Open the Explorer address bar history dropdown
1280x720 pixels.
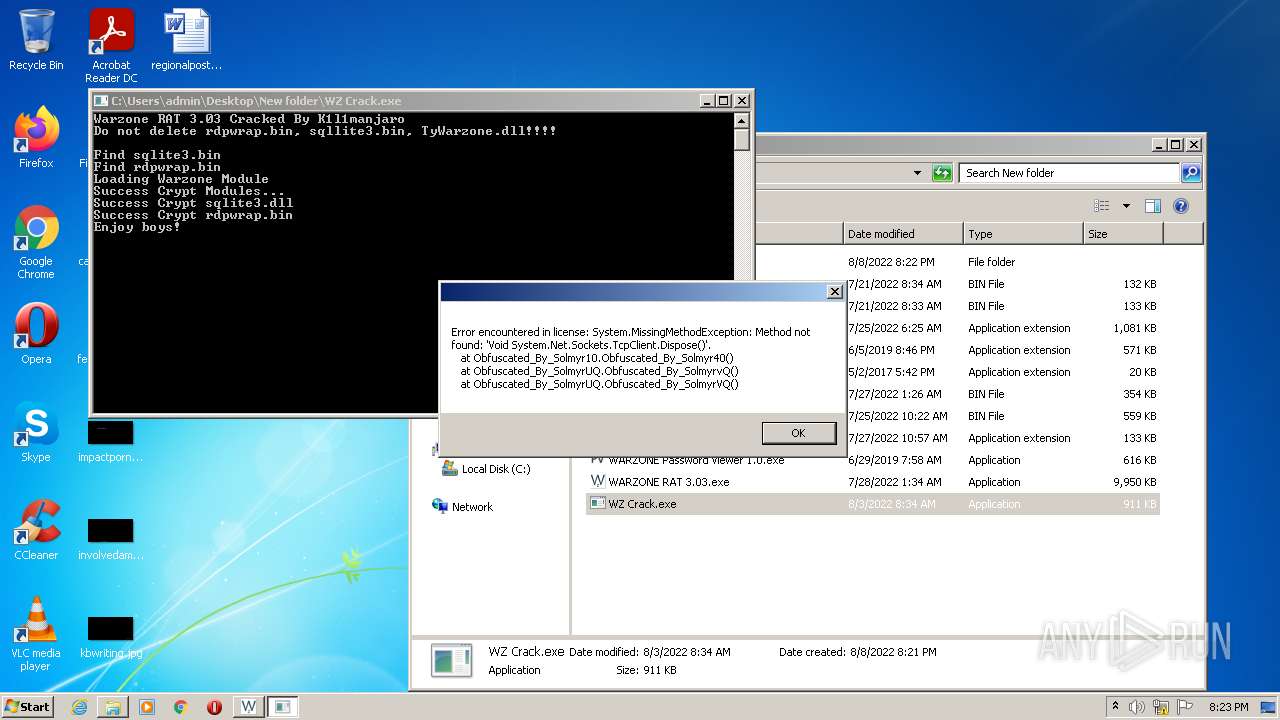pyautogui.click(x=917, y=173)
